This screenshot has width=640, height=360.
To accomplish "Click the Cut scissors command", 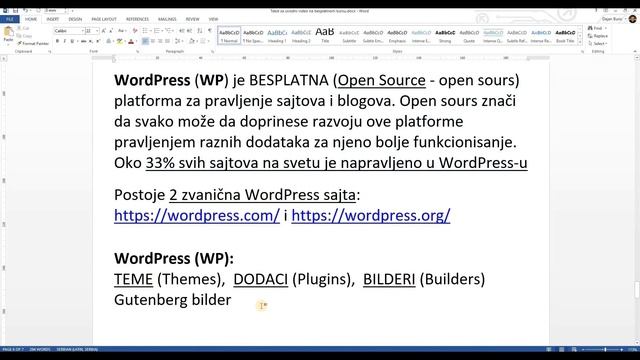I will pos(23,28).
